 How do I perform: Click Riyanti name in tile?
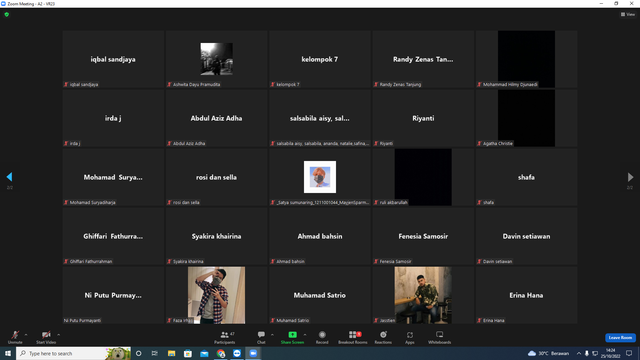click(423, 118)
